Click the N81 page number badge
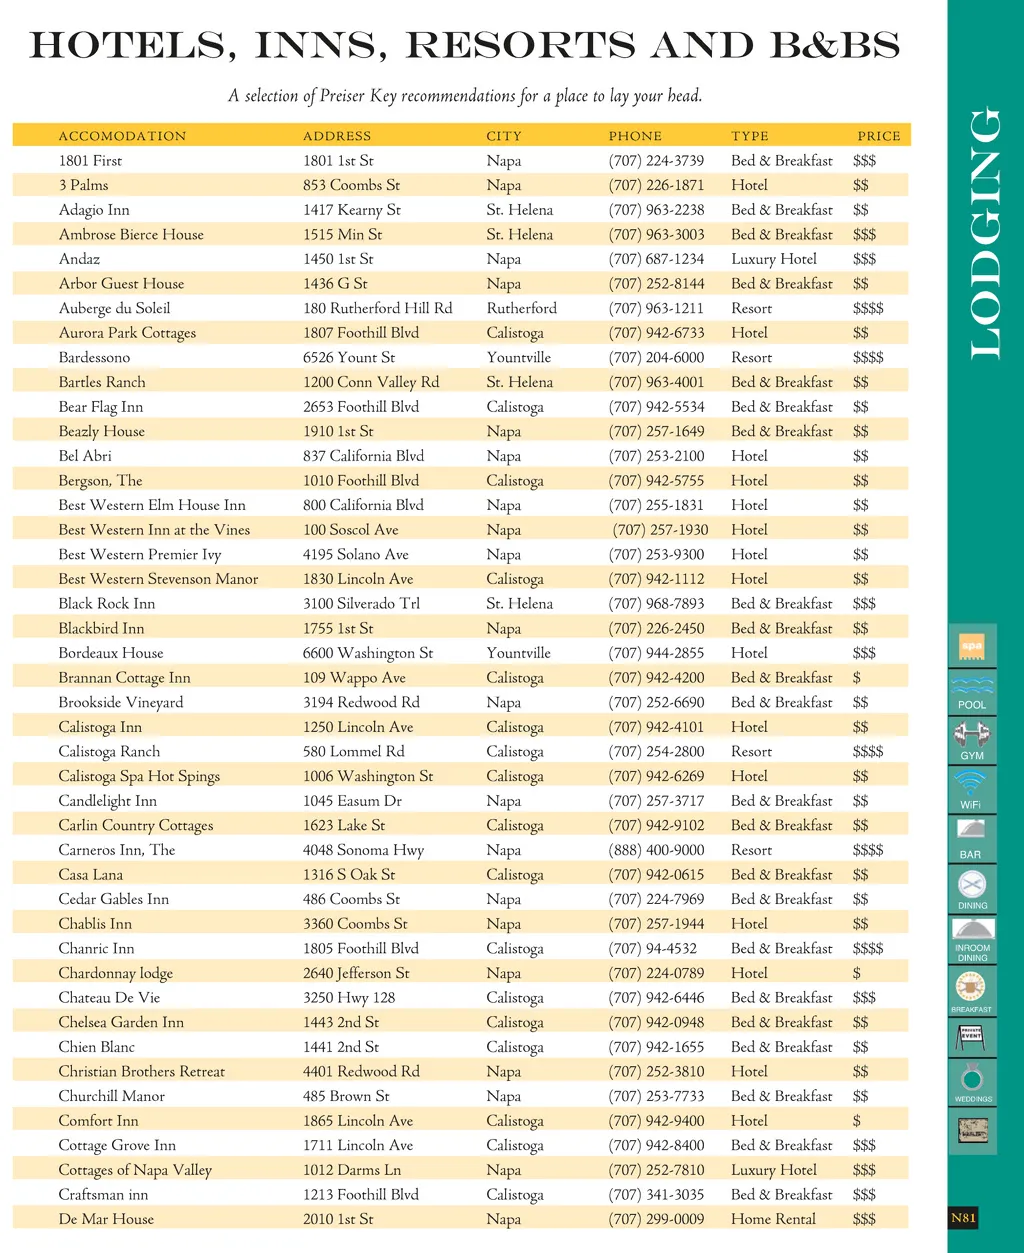 [963, 1218]
